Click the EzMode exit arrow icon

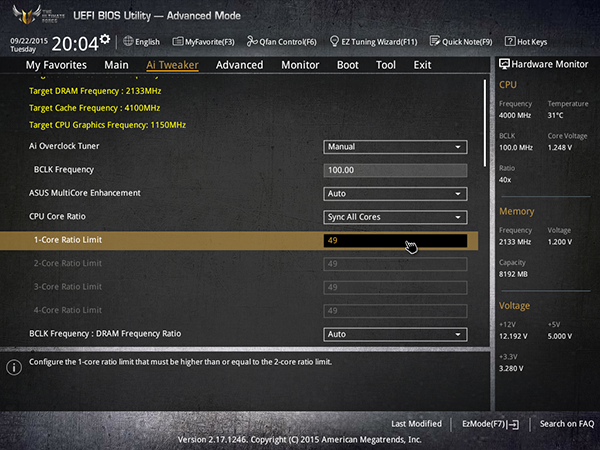pos(514,424)
